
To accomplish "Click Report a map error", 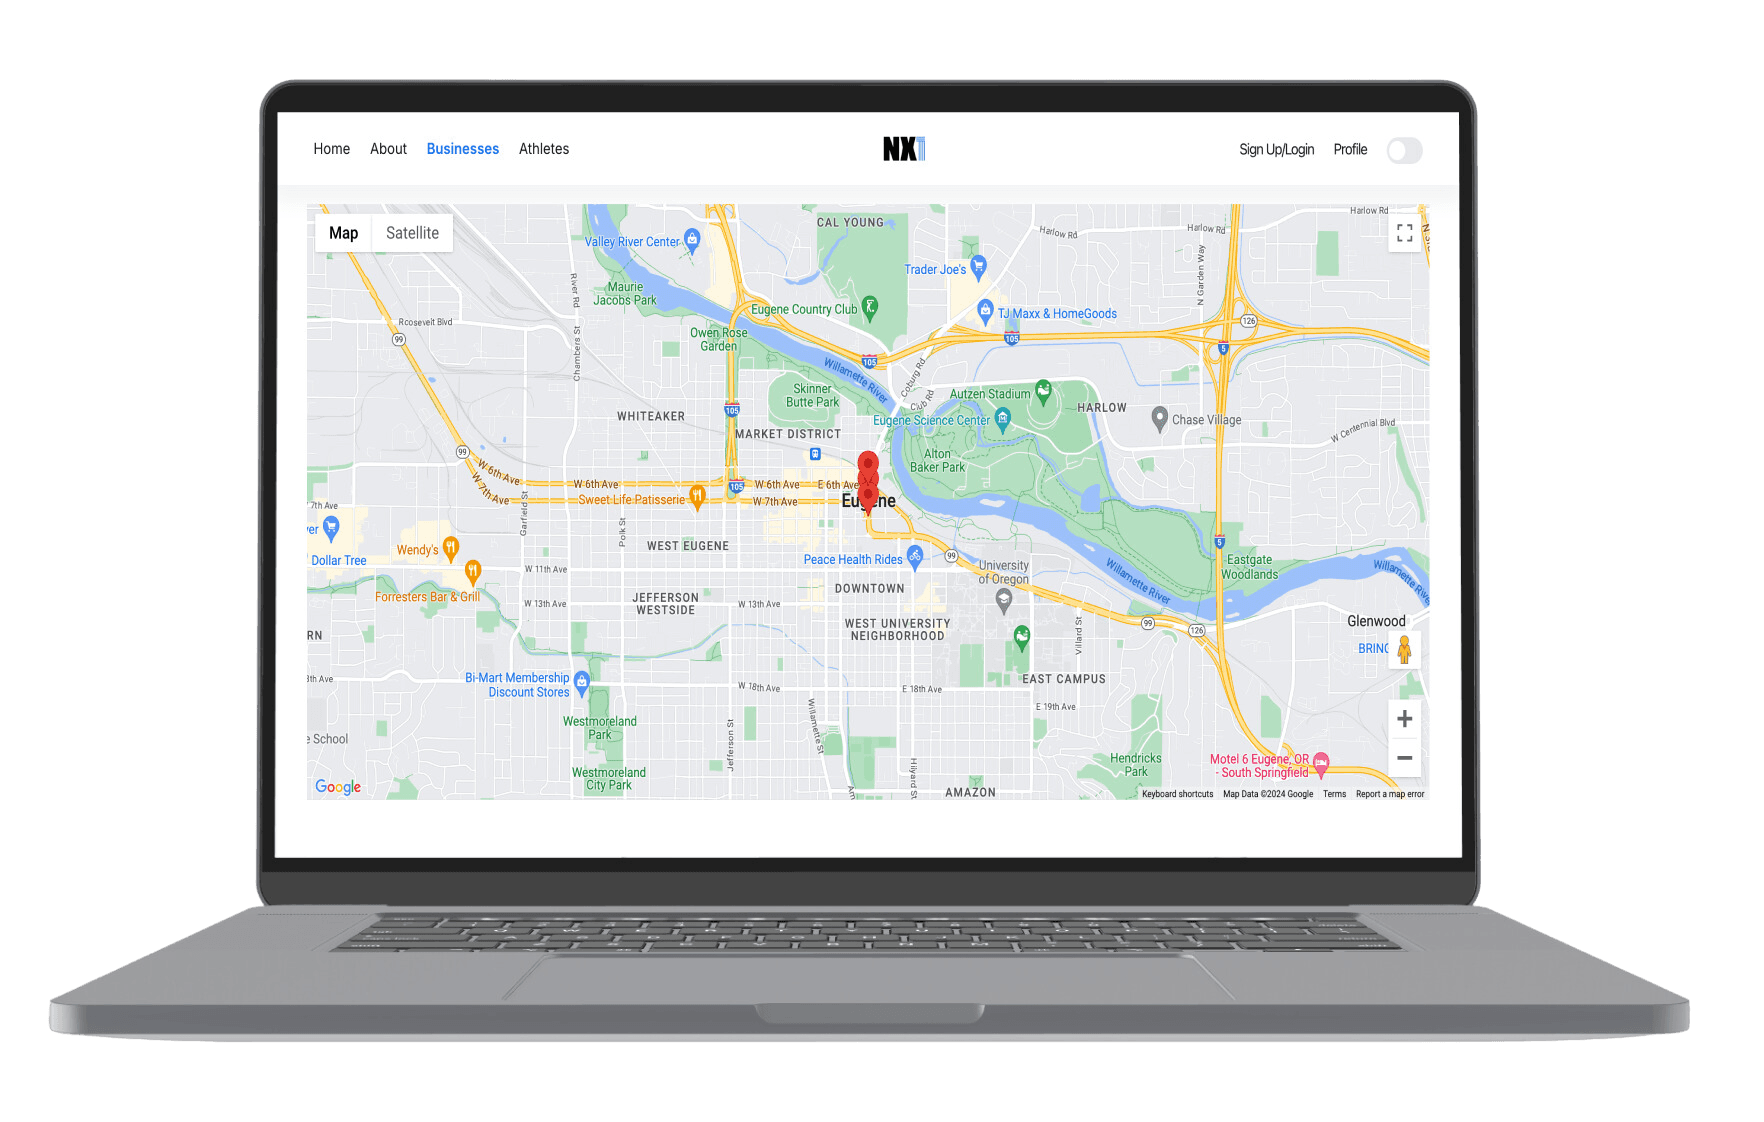I will [1389, 794].
